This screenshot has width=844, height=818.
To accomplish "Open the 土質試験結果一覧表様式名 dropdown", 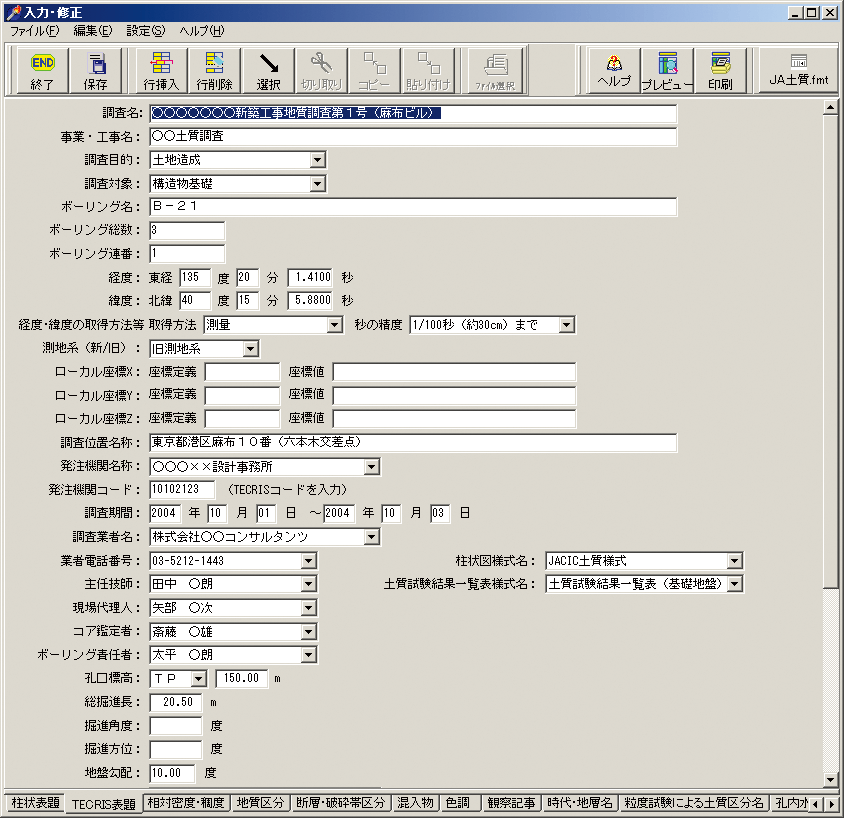I will click(x=734, y=584).
